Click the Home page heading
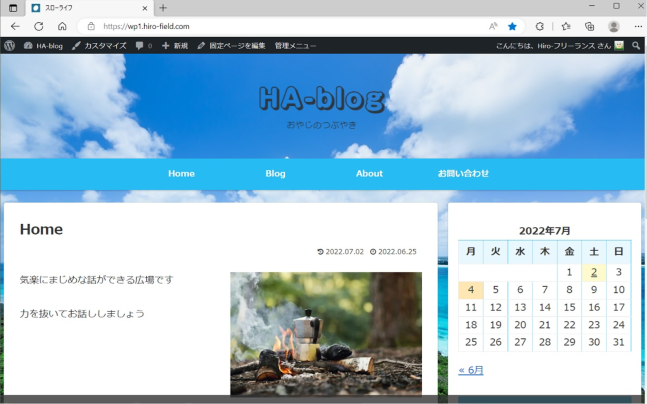This screenshot has width=647, height=404. coord(41,229)
